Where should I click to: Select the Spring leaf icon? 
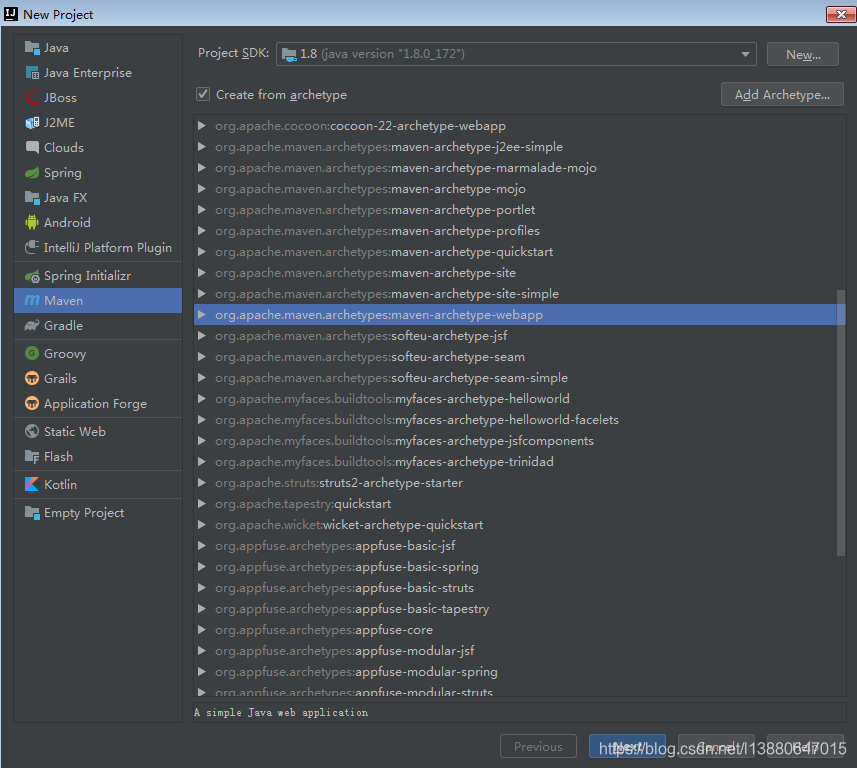point(32,173)
